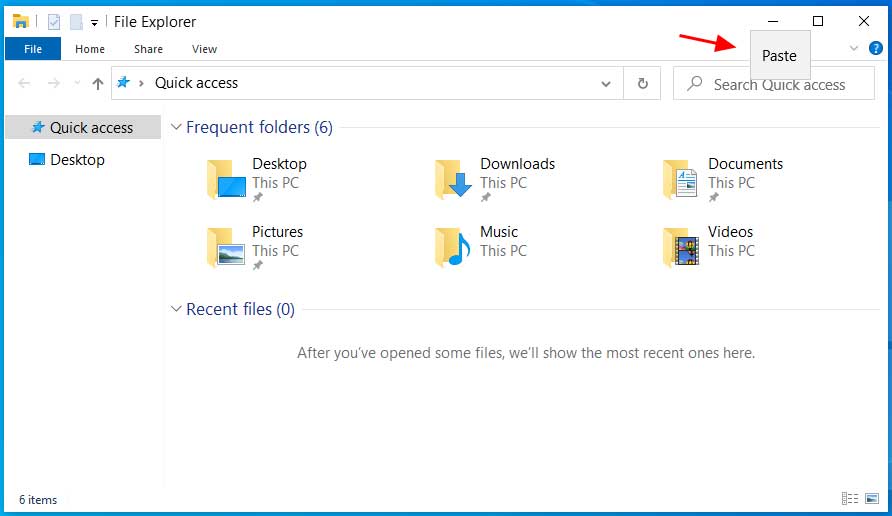
Task: Switch to Large icons view in status bar
Action: [872, 499]
